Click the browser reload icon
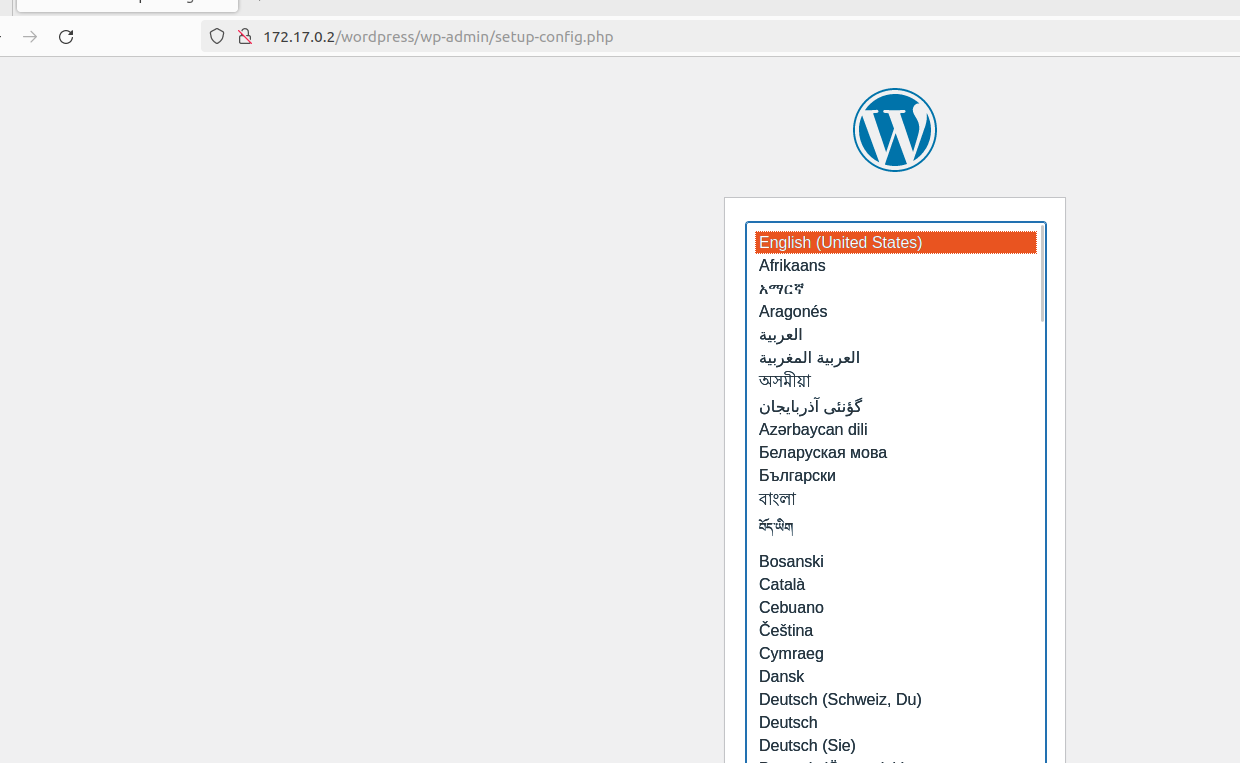 [66, 37]
